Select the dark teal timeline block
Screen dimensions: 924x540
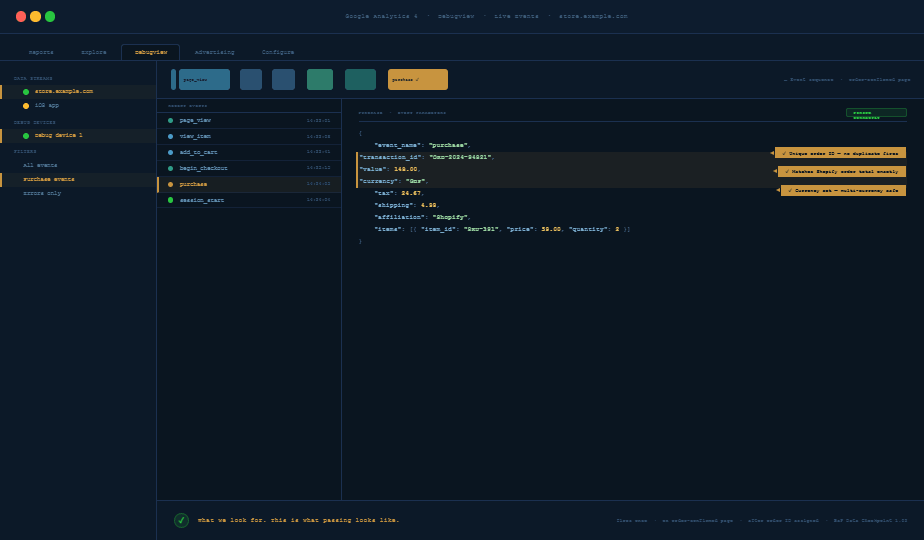[x=361, y=80]
